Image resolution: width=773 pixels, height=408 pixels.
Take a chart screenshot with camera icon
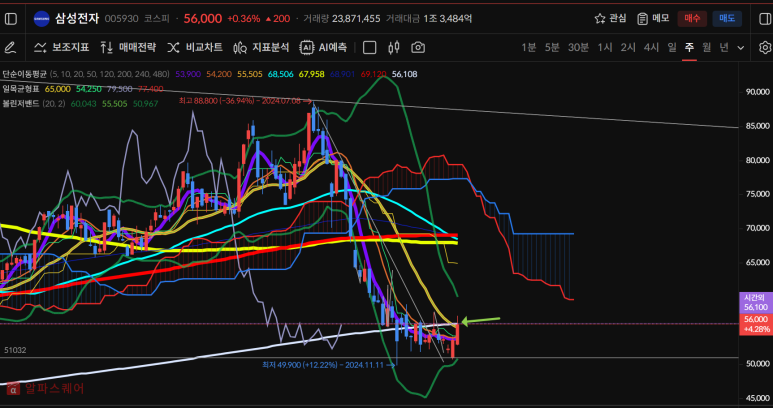coord(418,48)
